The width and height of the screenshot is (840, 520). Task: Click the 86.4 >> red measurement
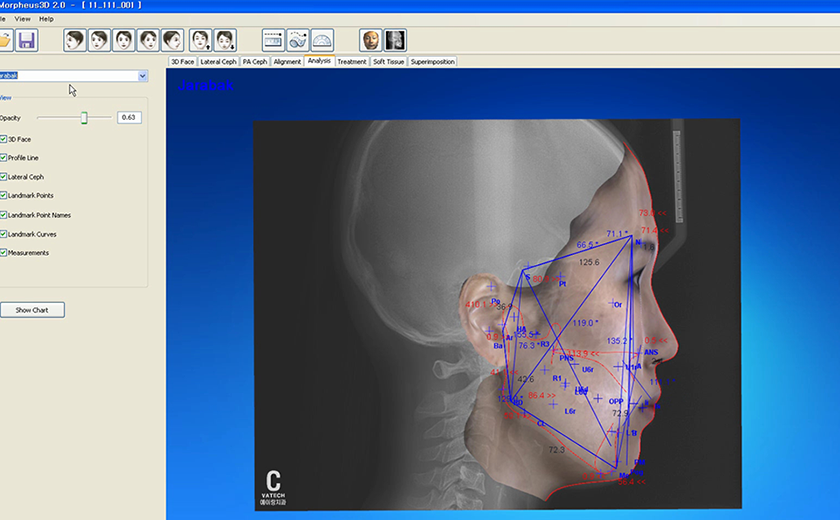[x=542, y=395]
